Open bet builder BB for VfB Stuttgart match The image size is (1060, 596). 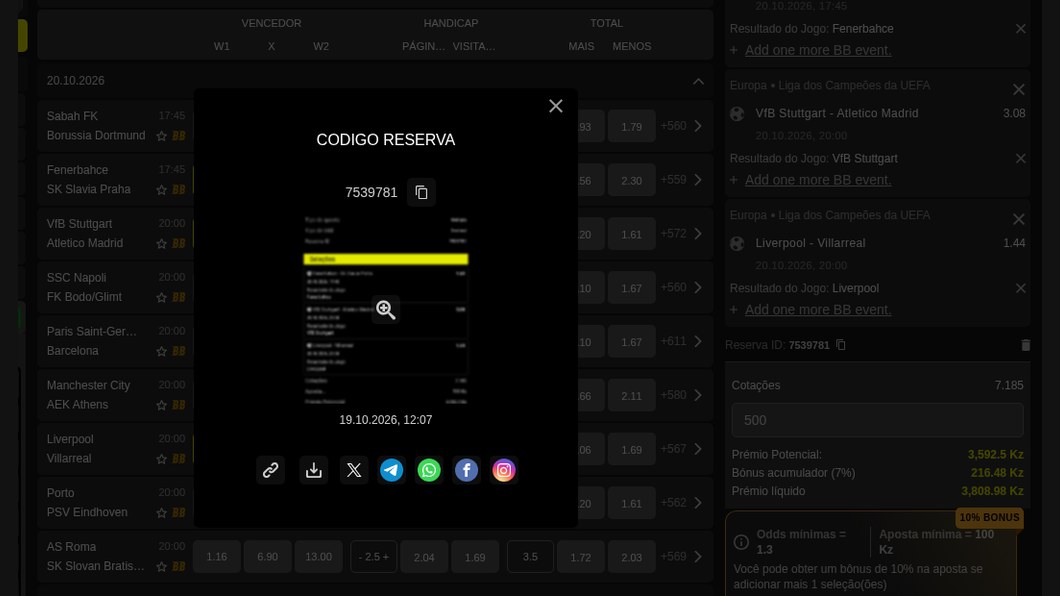(178, 243)
